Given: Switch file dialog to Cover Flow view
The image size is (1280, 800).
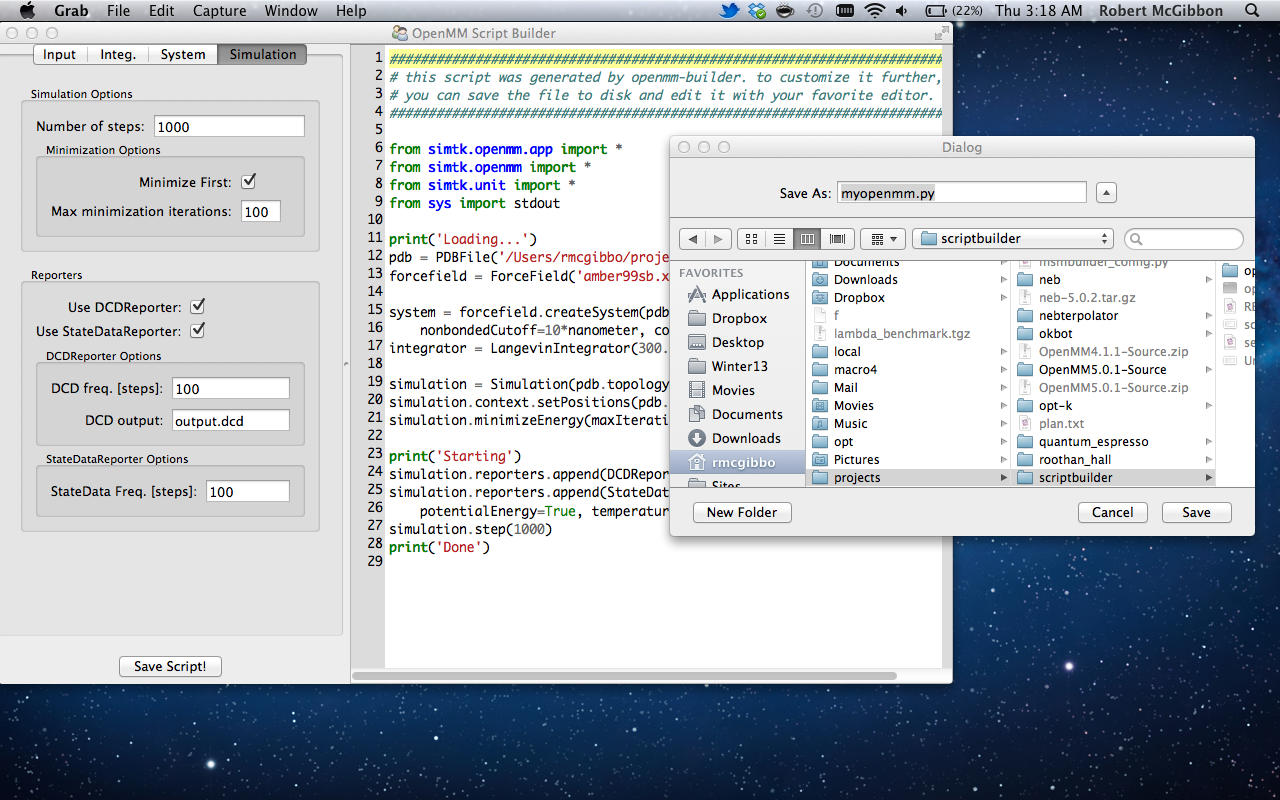Looking at the screenshot, I should [x=836, y=239].
